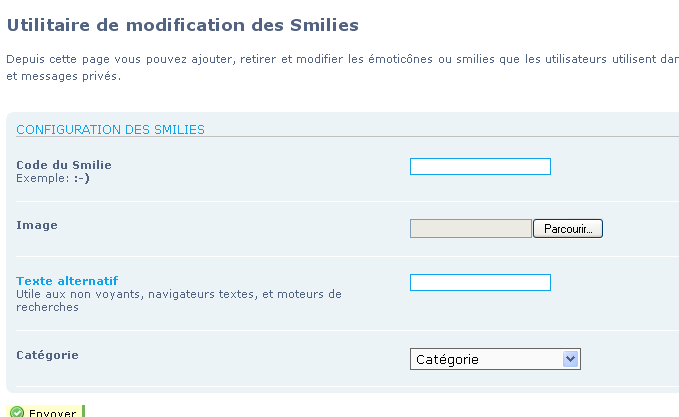
Task: Click the blue Texte alternatif label
Action: point(67,281)
